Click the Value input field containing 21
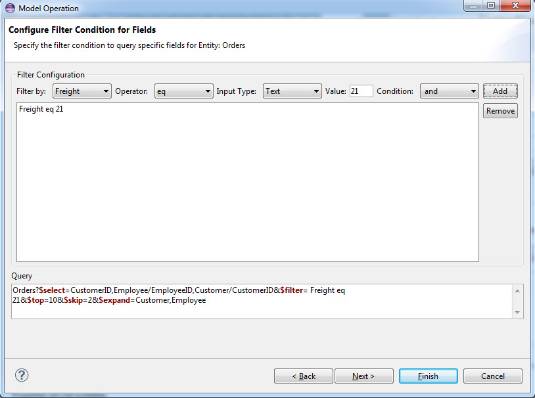This screenshot has width=535, height=398. pyautogui.click(x=361, y=91)
